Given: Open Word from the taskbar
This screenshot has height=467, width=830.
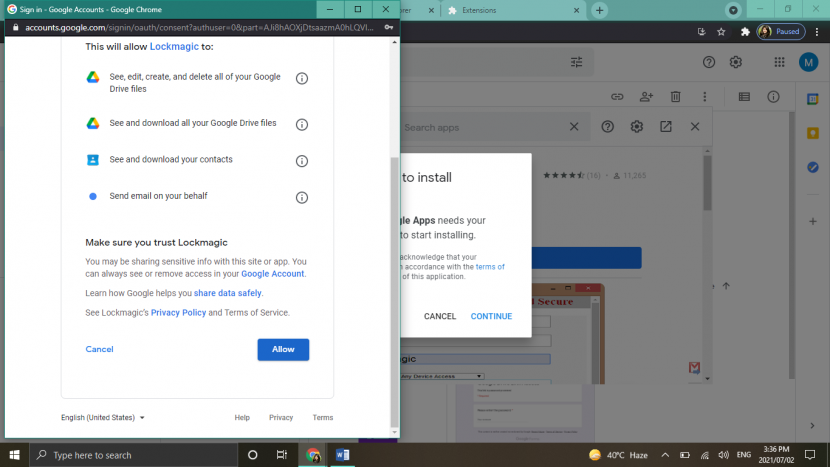Looking at the screenshot, I should (x=342, y=455).
